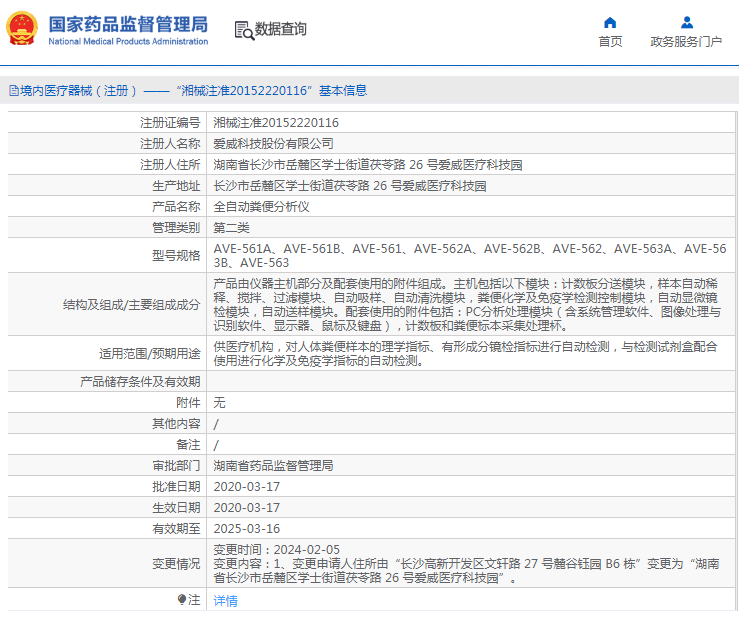Click the 首页 home icon
The width and height of the screenshot is (739, 618).
(610, 23)
